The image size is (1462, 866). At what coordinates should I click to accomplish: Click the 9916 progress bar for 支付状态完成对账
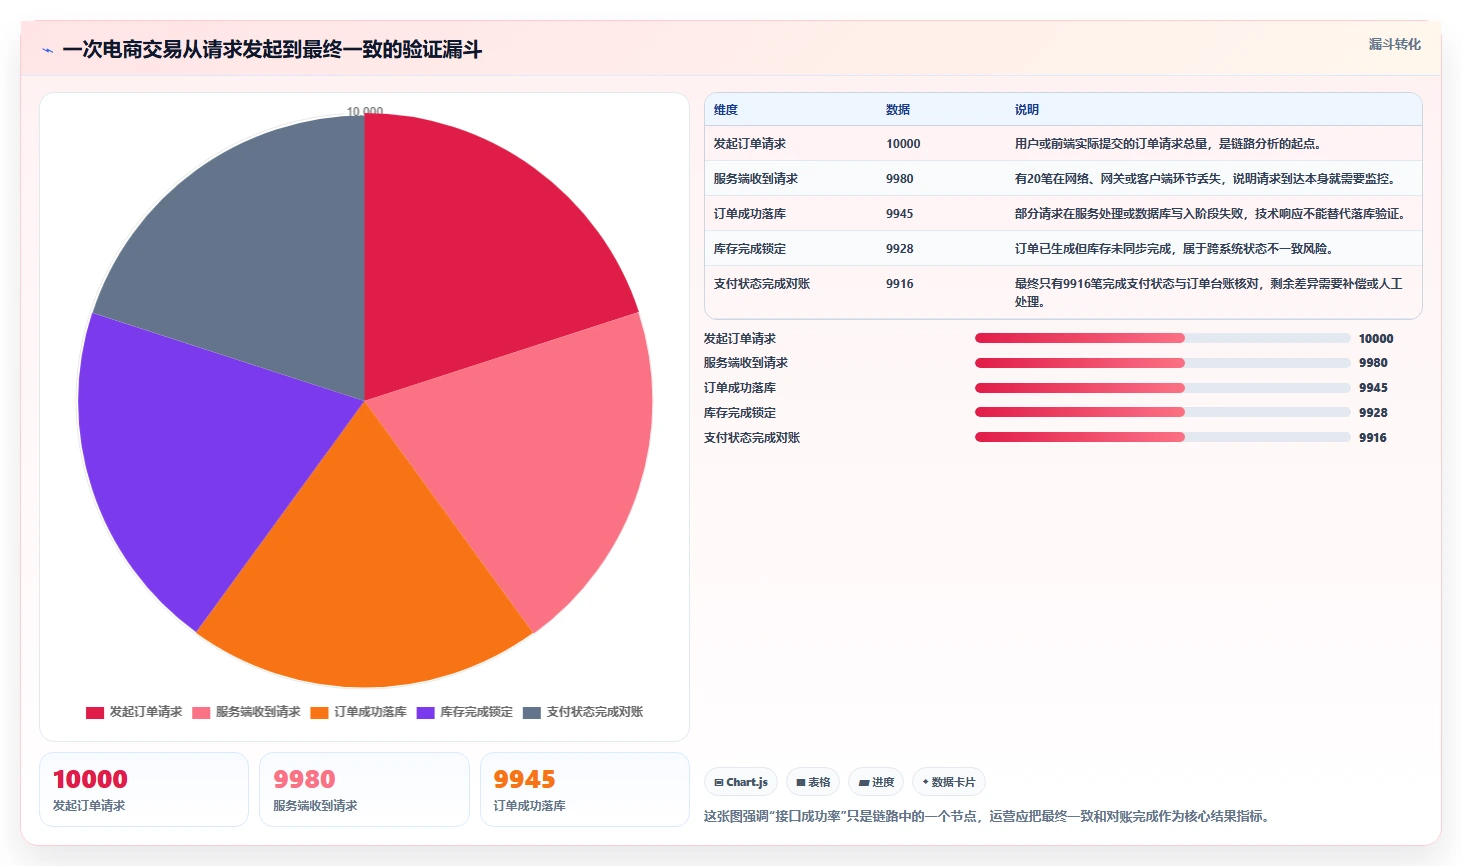click(1162, 437)
